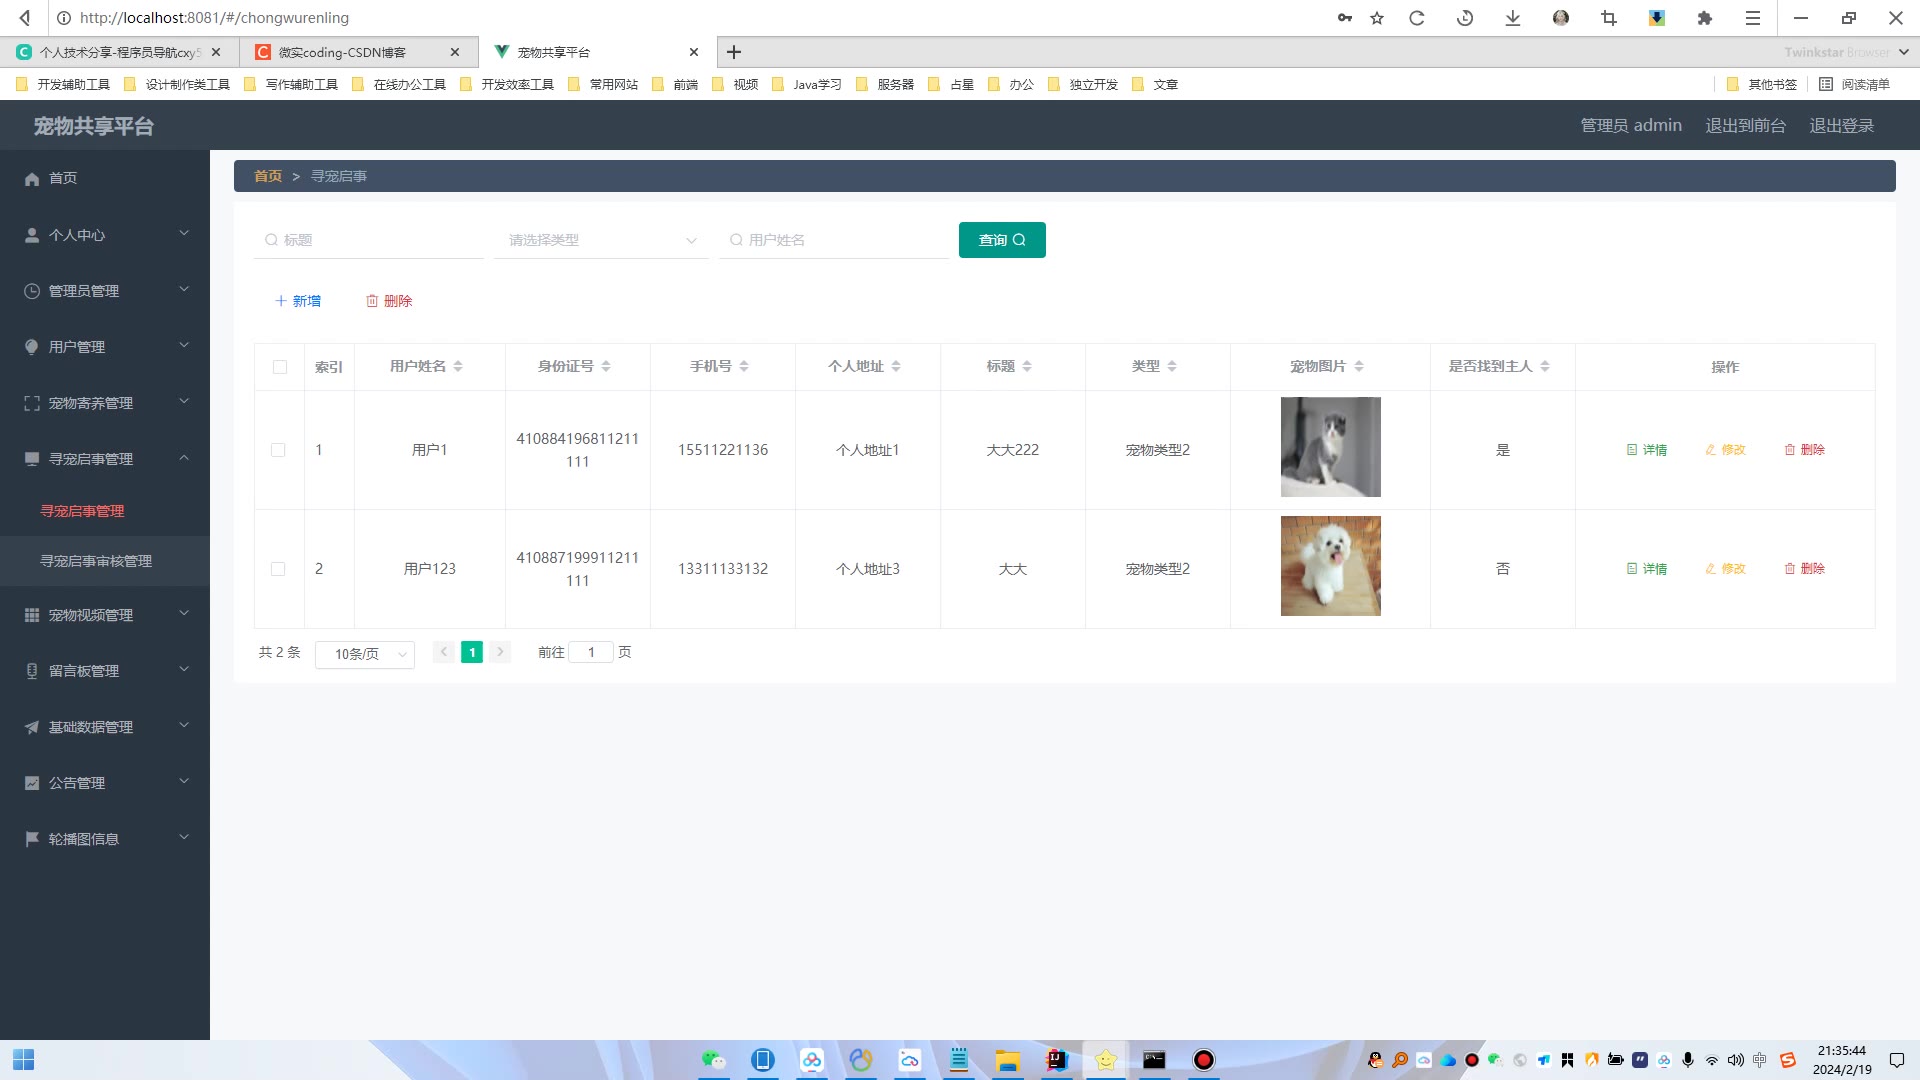The image size is (1920, 1080).
Task: Open WeChat from the taskbar
Action: (713, 1060)
